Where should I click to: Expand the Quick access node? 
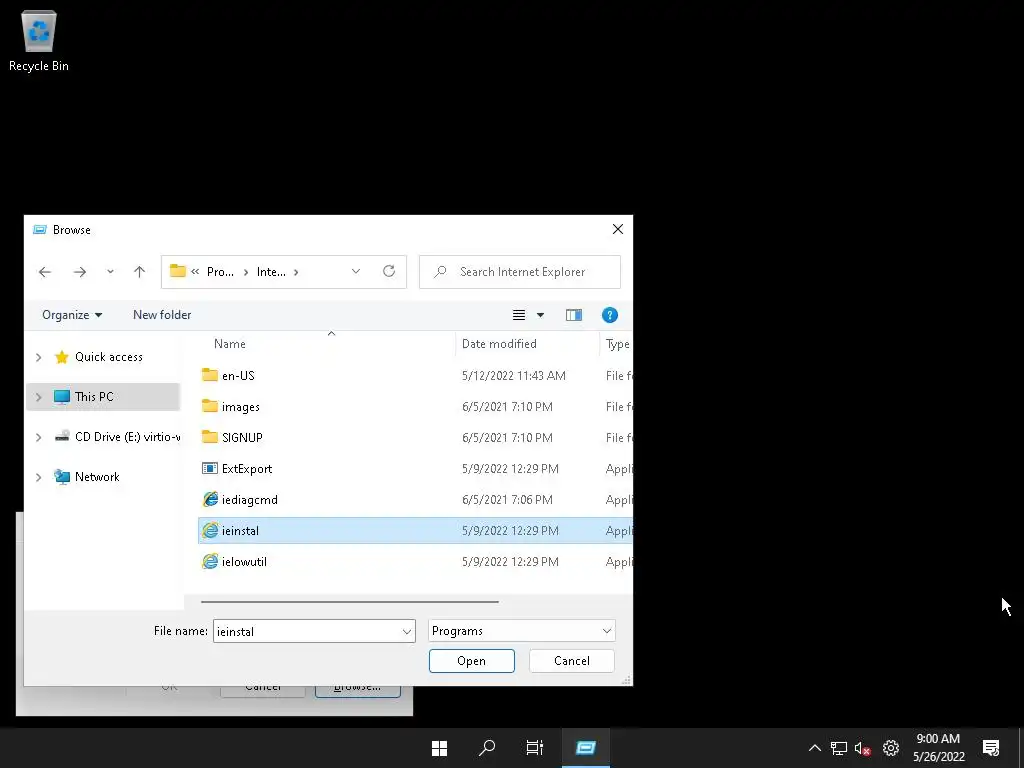[x=39, y=357]
